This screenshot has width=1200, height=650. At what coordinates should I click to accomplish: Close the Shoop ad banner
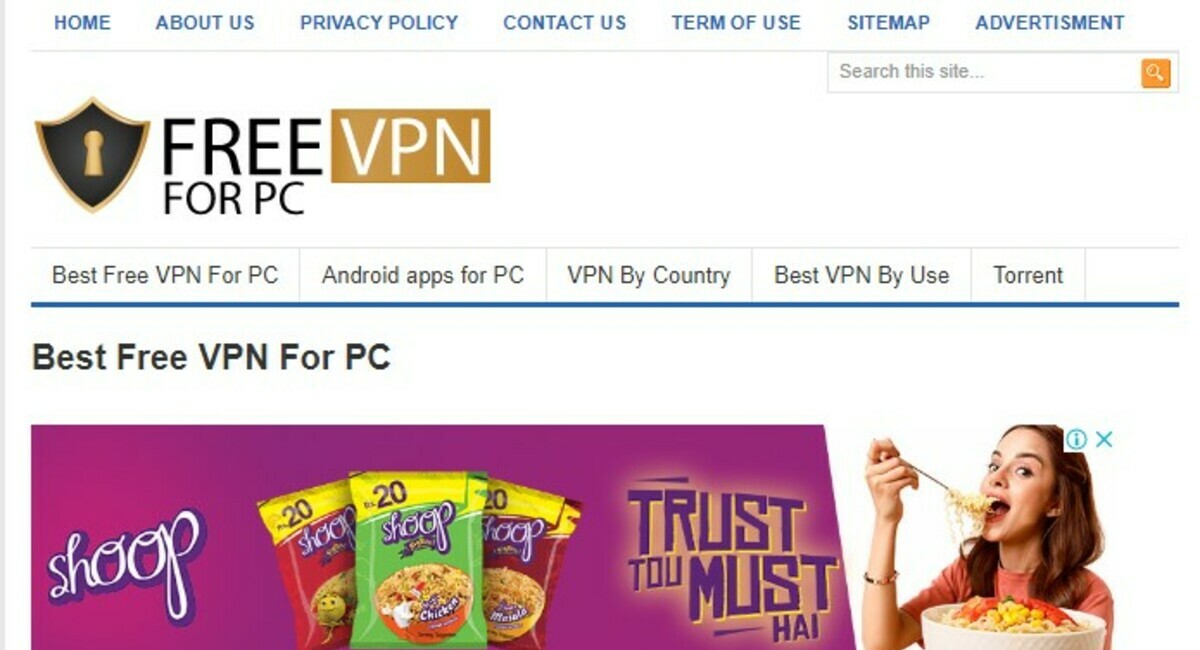pyautogui.click(x=1104, y=439)
